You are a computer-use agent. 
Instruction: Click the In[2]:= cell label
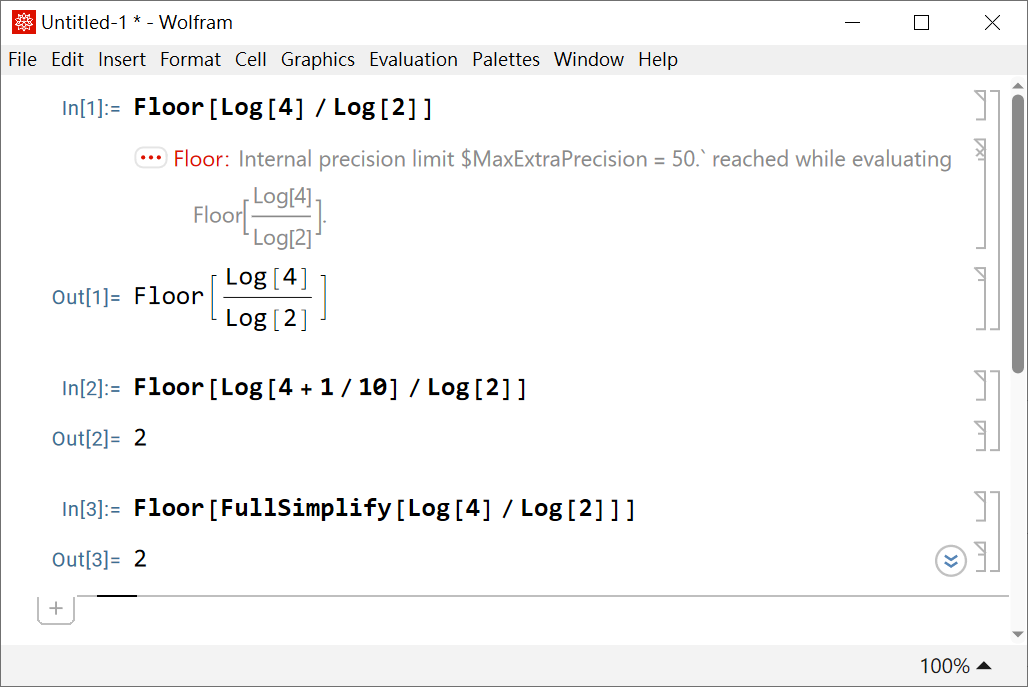[91, 388]
